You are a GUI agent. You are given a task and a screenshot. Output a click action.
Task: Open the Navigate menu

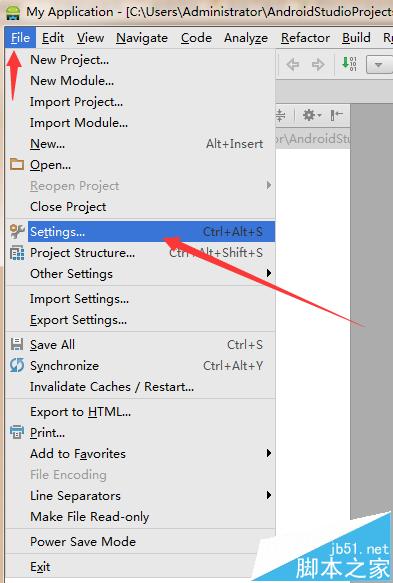coord(142,38)
